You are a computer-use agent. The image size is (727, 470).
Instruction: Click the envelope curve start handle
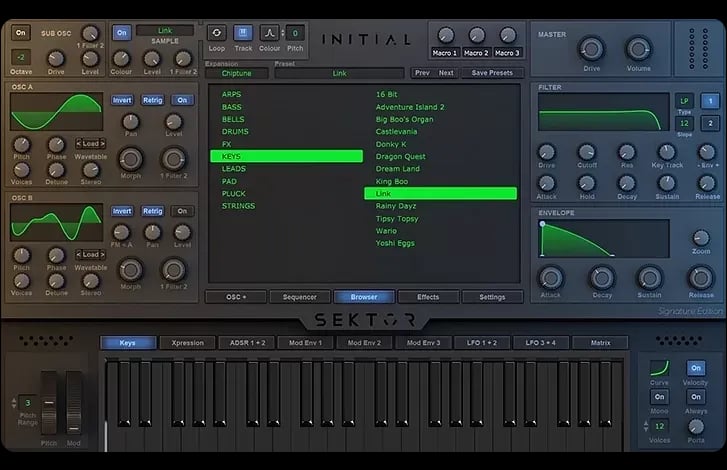coord(542,224)
